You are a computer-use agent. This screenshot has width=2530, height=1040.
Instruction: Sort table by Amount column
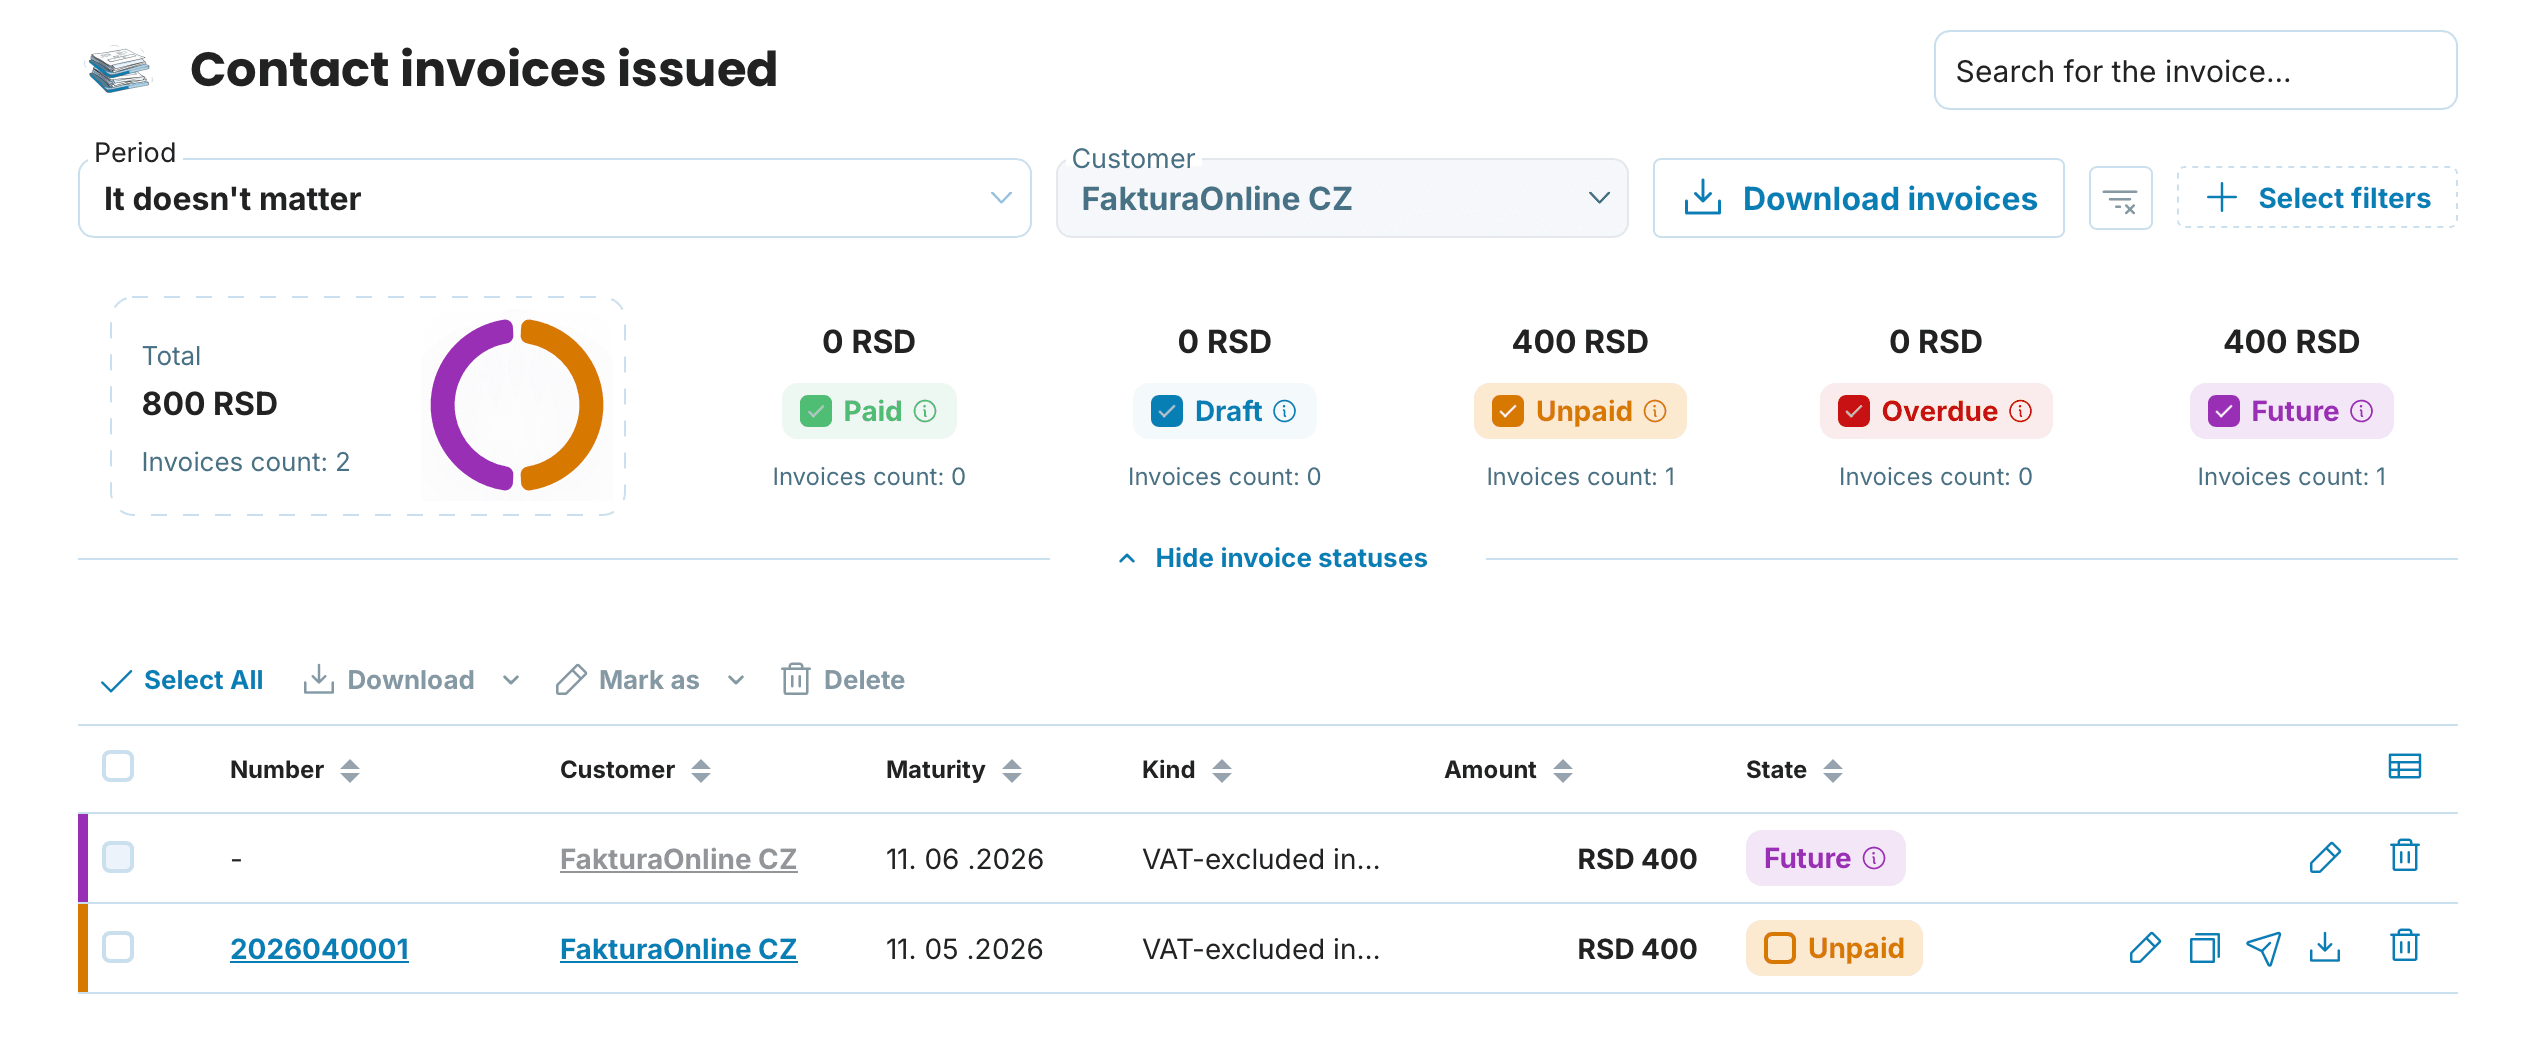pos(1563,770)
